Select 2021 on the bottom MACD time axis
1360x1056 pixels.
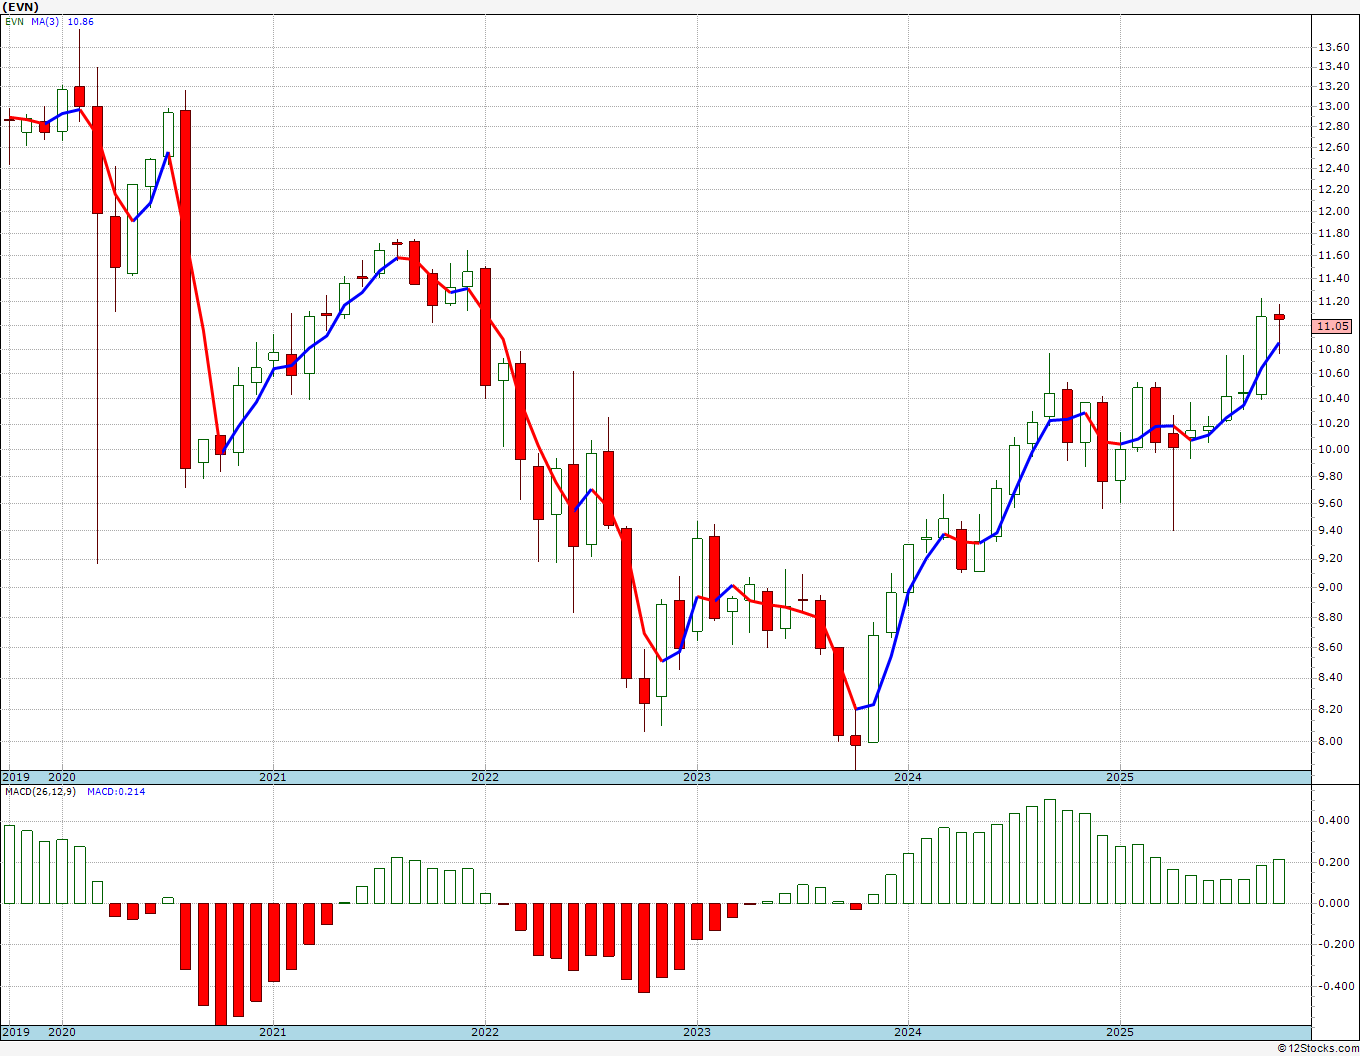273,1032
